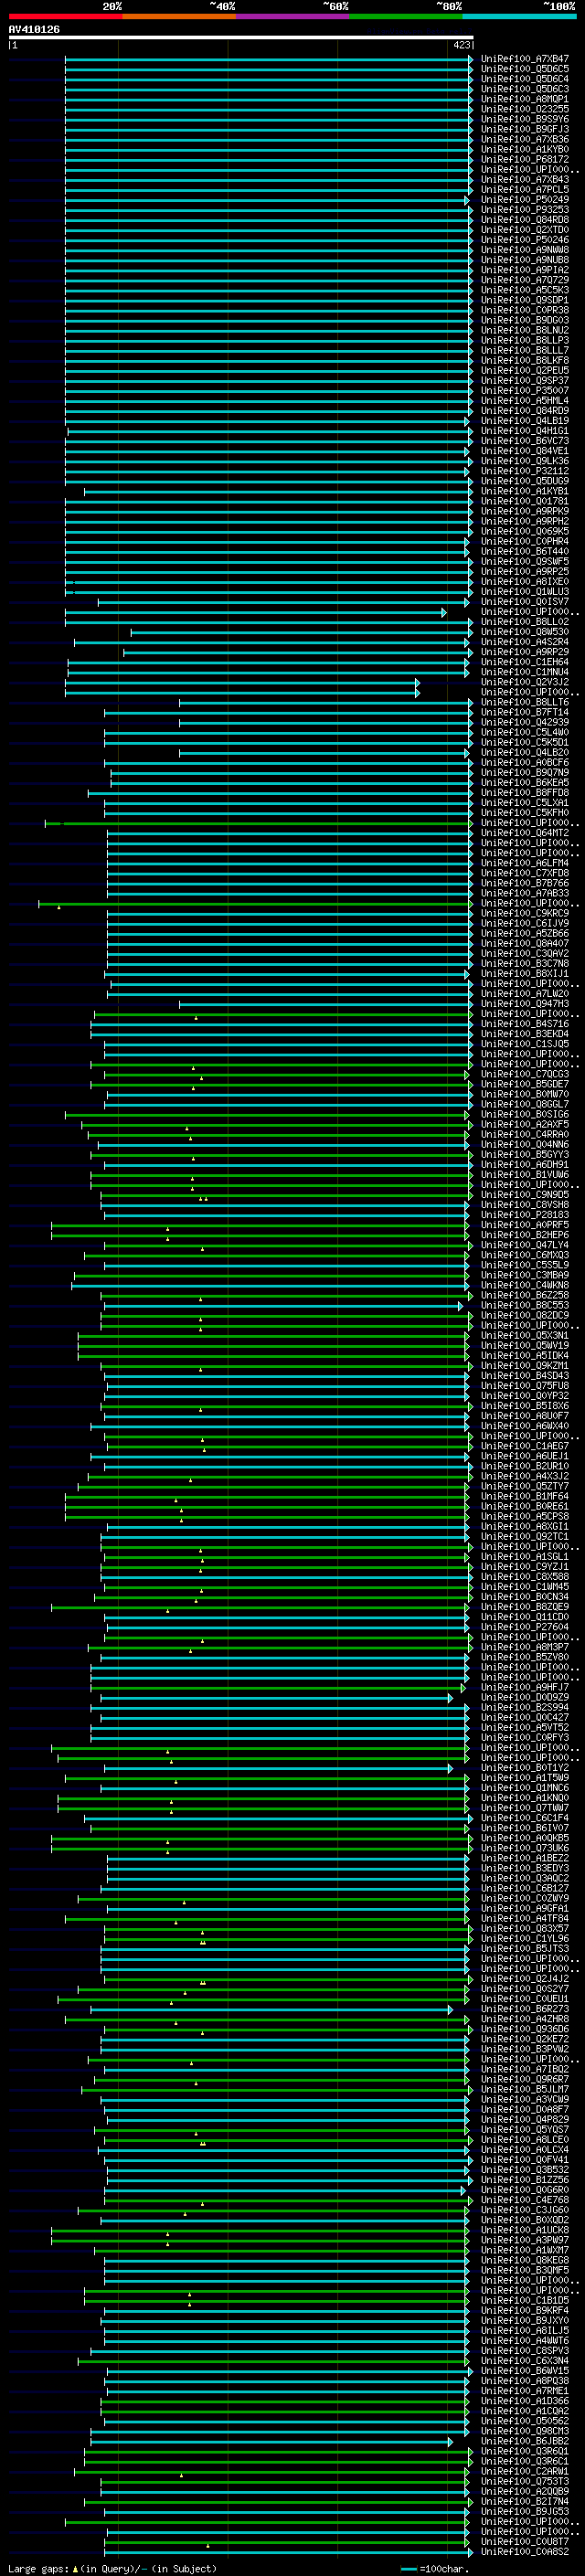
Task: Open hit UniRef100_O23255
Action: pyautogui.click(x=525, y=109)
